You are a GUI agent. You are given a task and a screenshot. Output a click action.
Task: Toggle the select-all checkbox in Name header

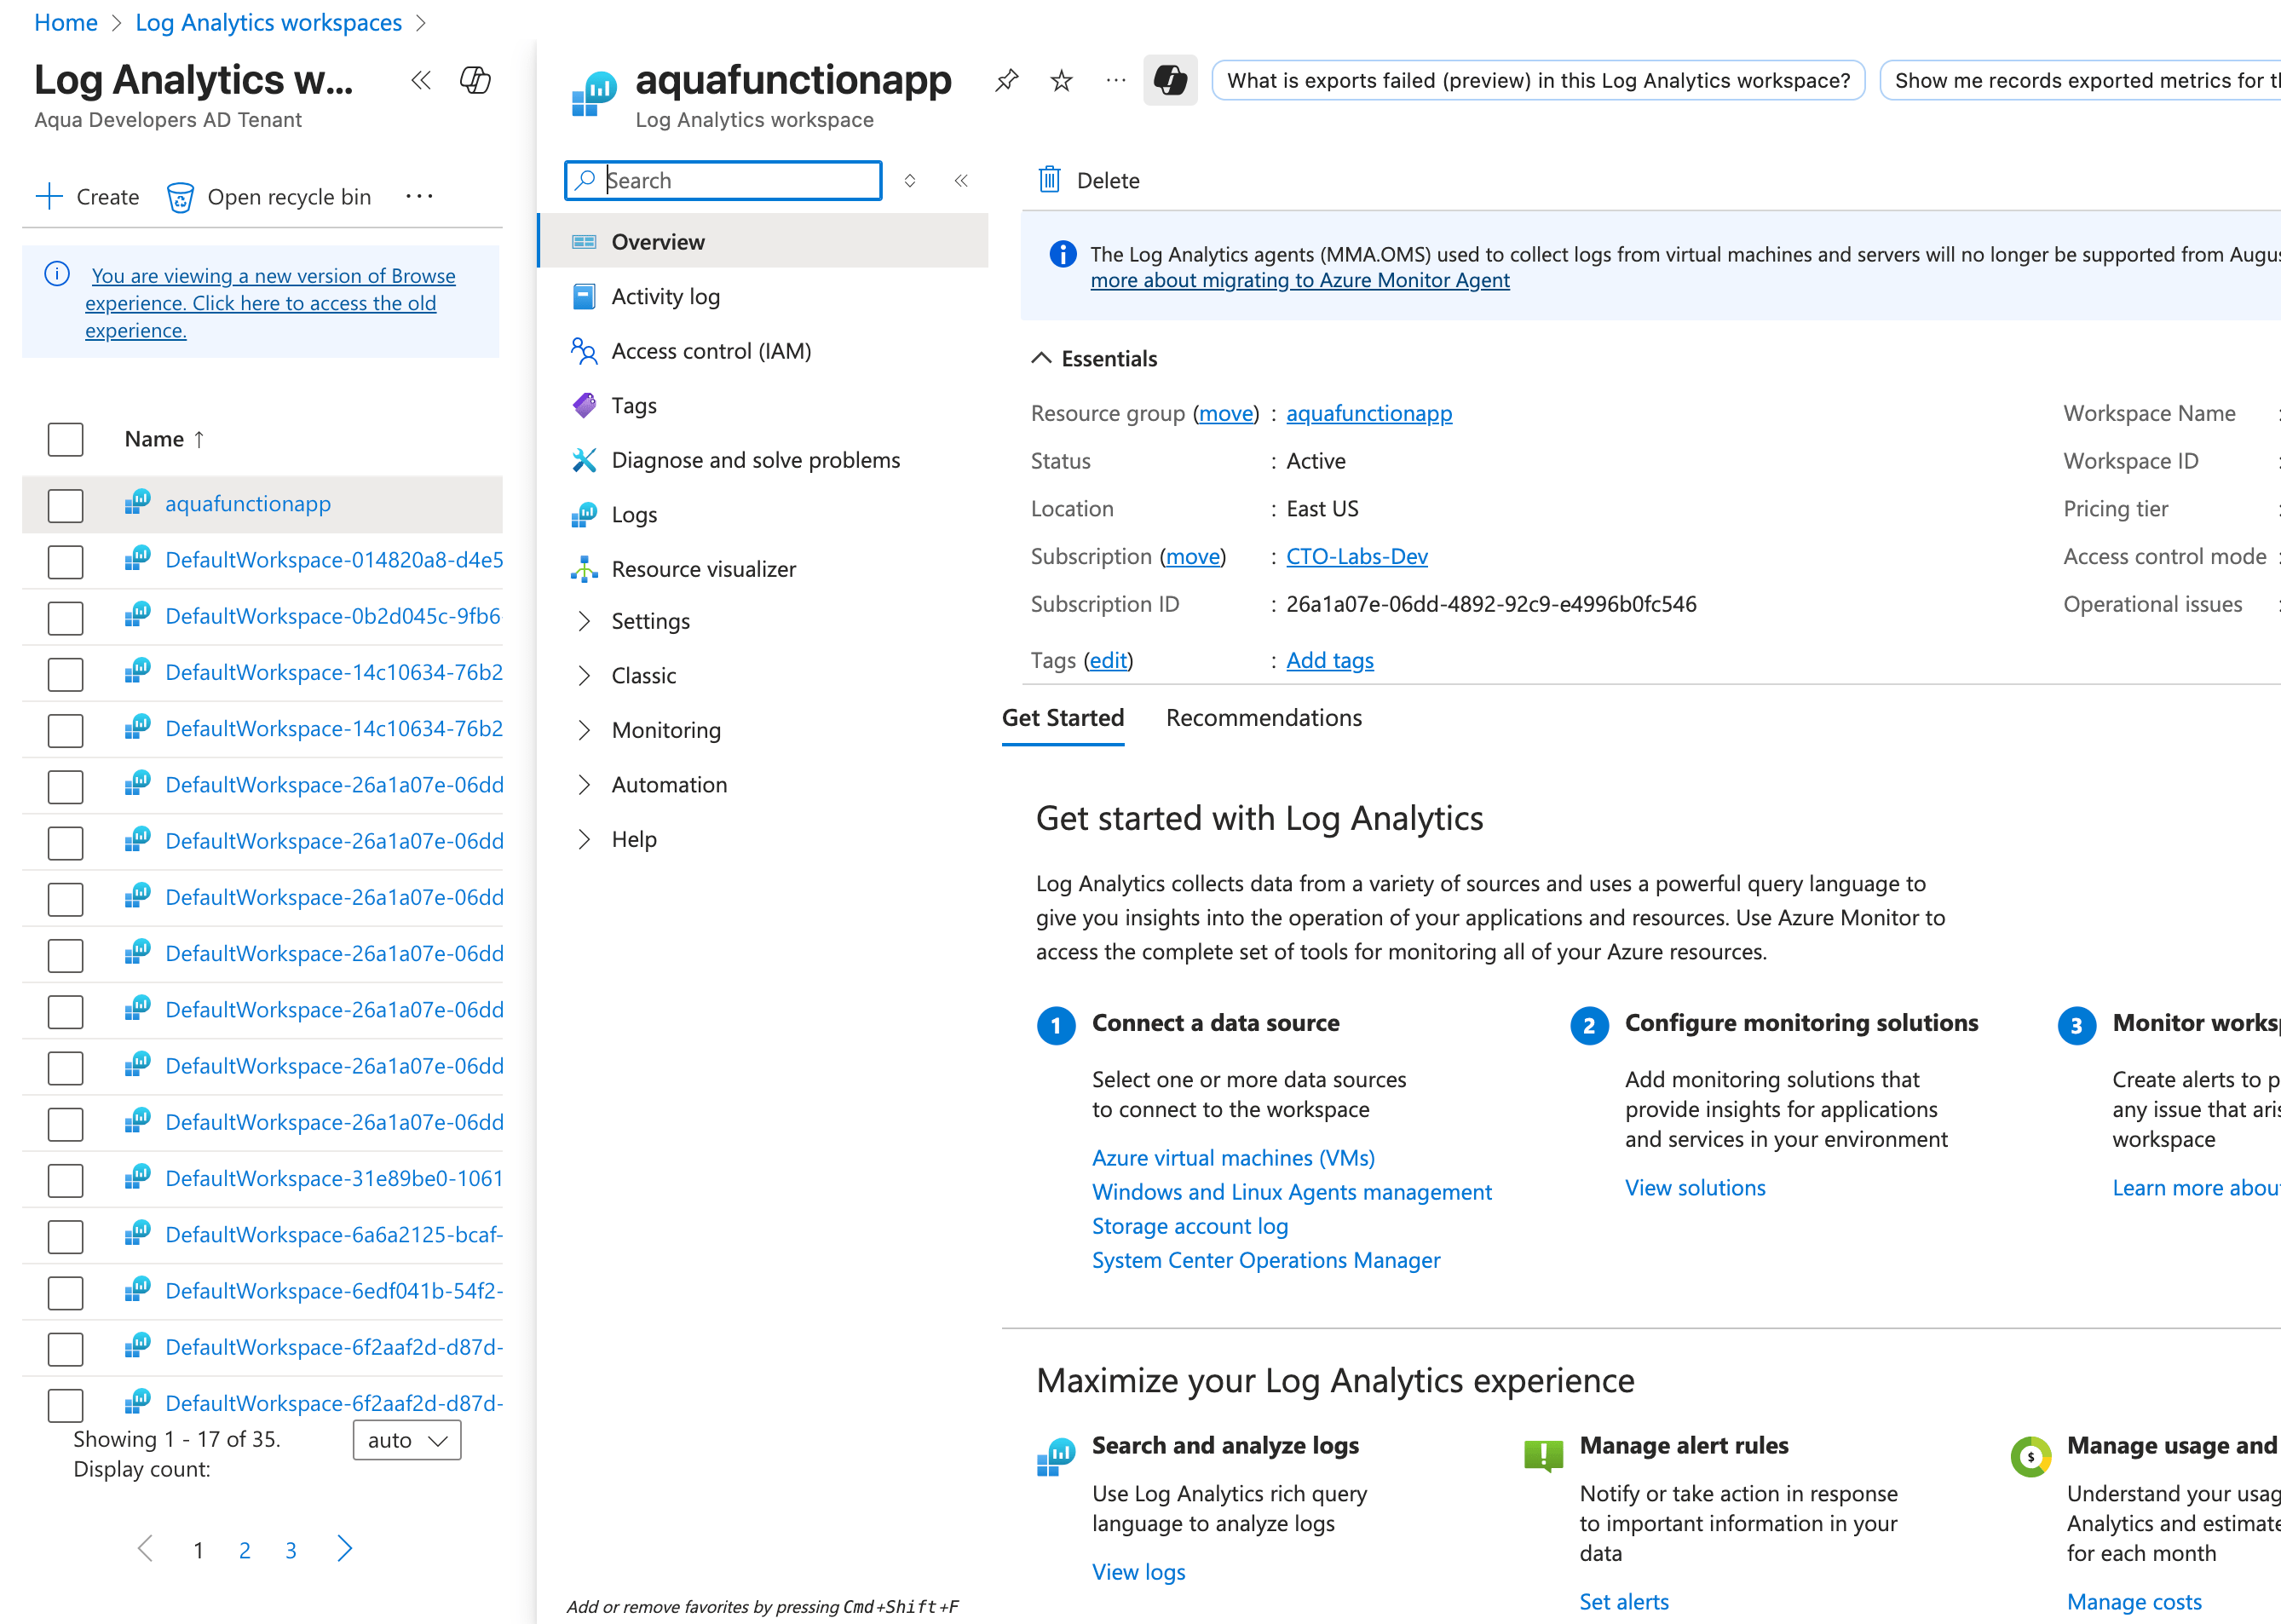(65, 439)
